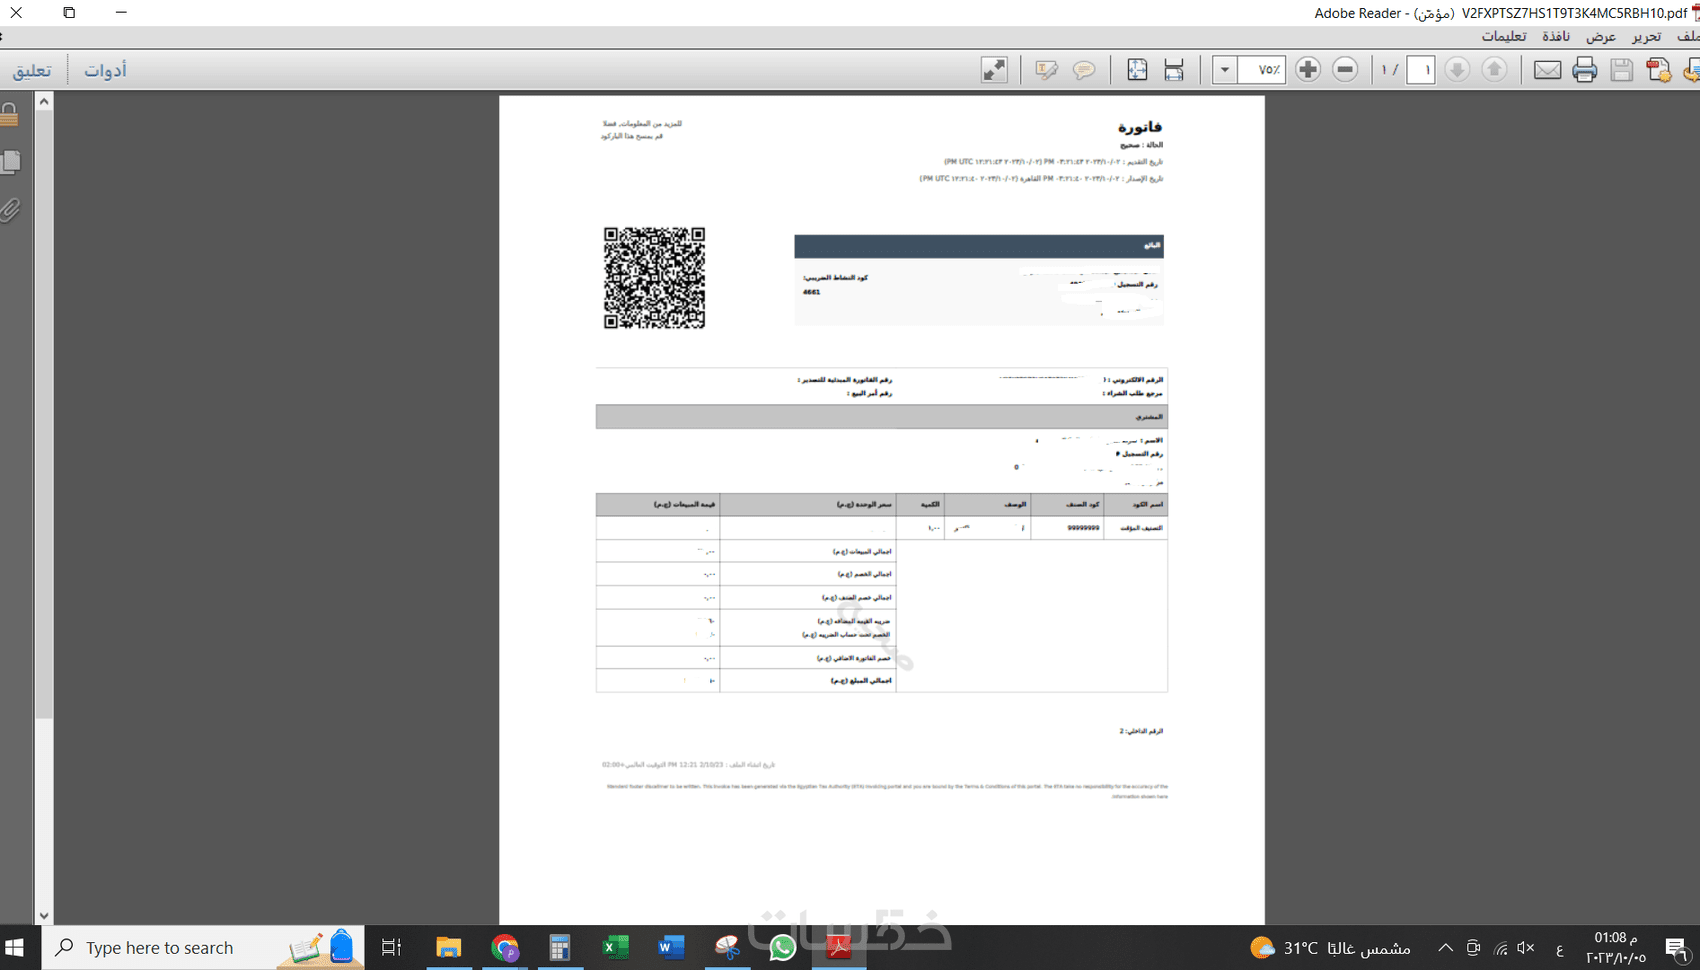Open the نافذة (Window) menu
This screenshot has height=970, width=1700.
[1556, 37]
